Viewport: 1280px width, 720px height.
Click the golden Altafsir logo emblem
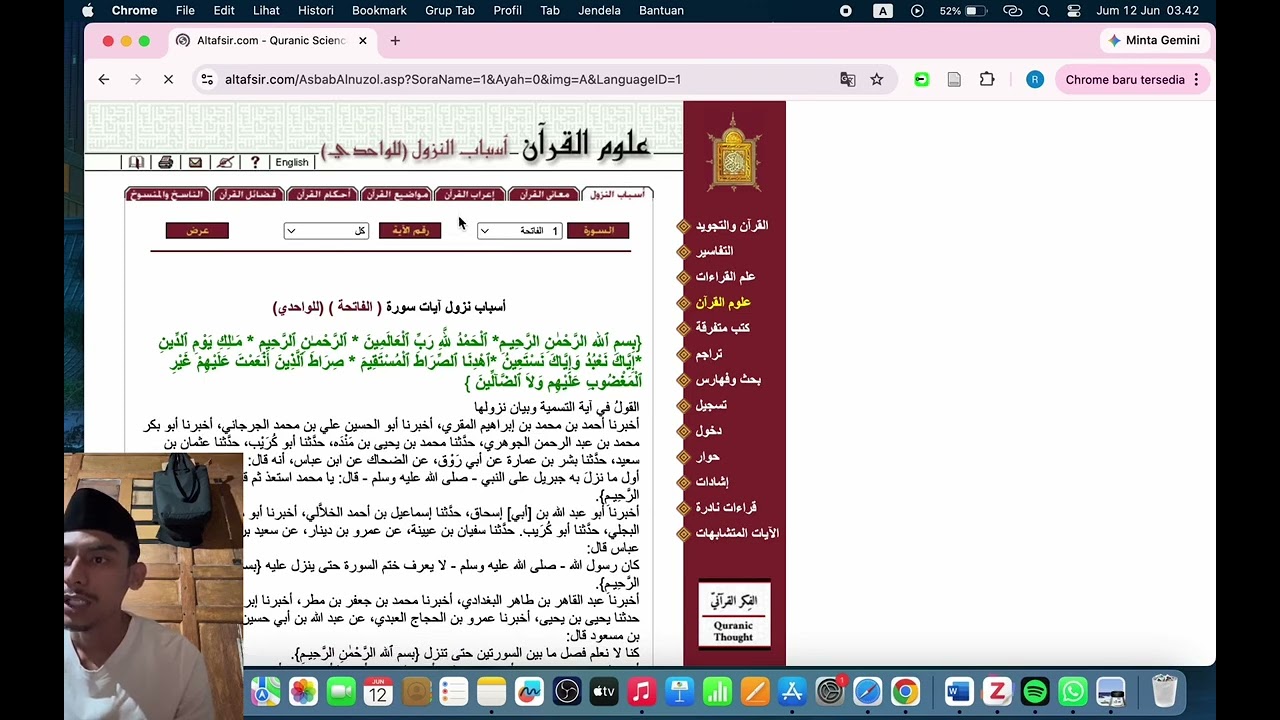734,152
